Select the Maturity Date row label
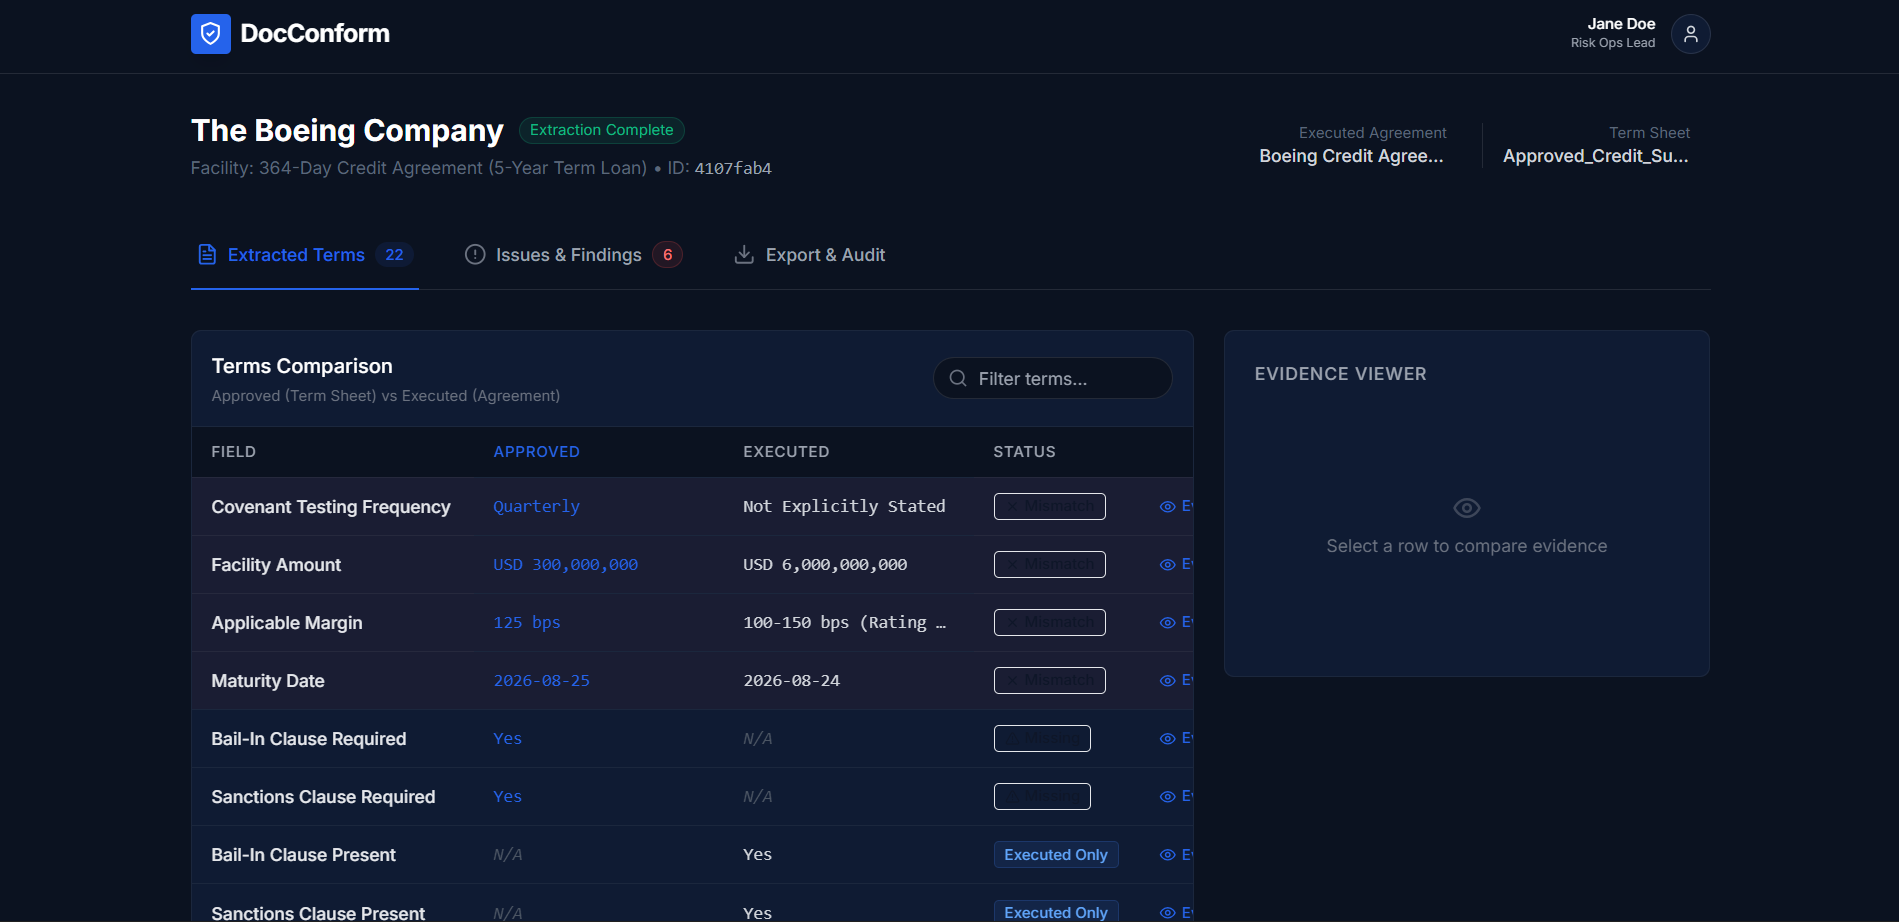 [268, 681]
